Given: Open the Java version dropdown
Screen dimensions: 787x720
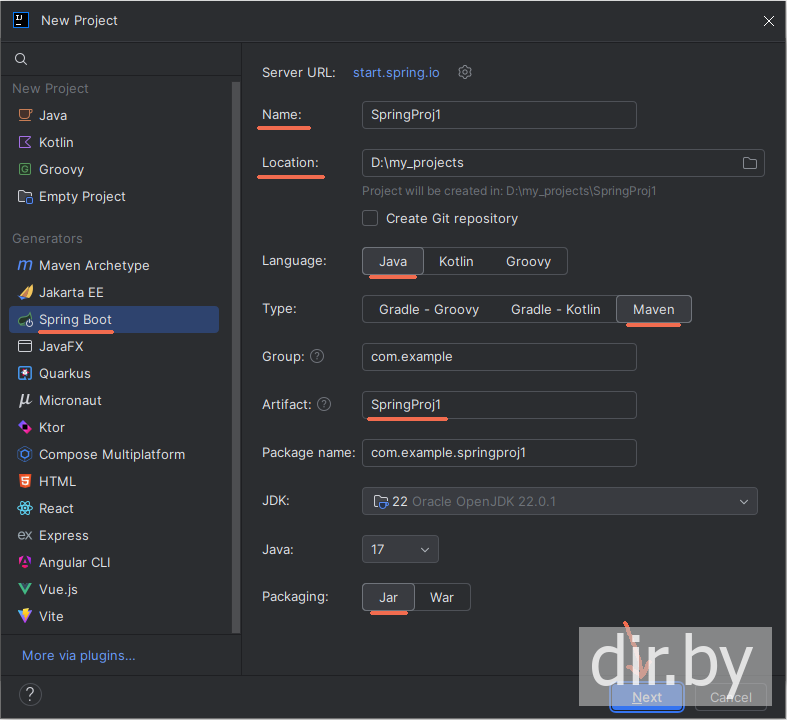Looking at the screenshot, I should pyautogui.click(x=400, y=549).
